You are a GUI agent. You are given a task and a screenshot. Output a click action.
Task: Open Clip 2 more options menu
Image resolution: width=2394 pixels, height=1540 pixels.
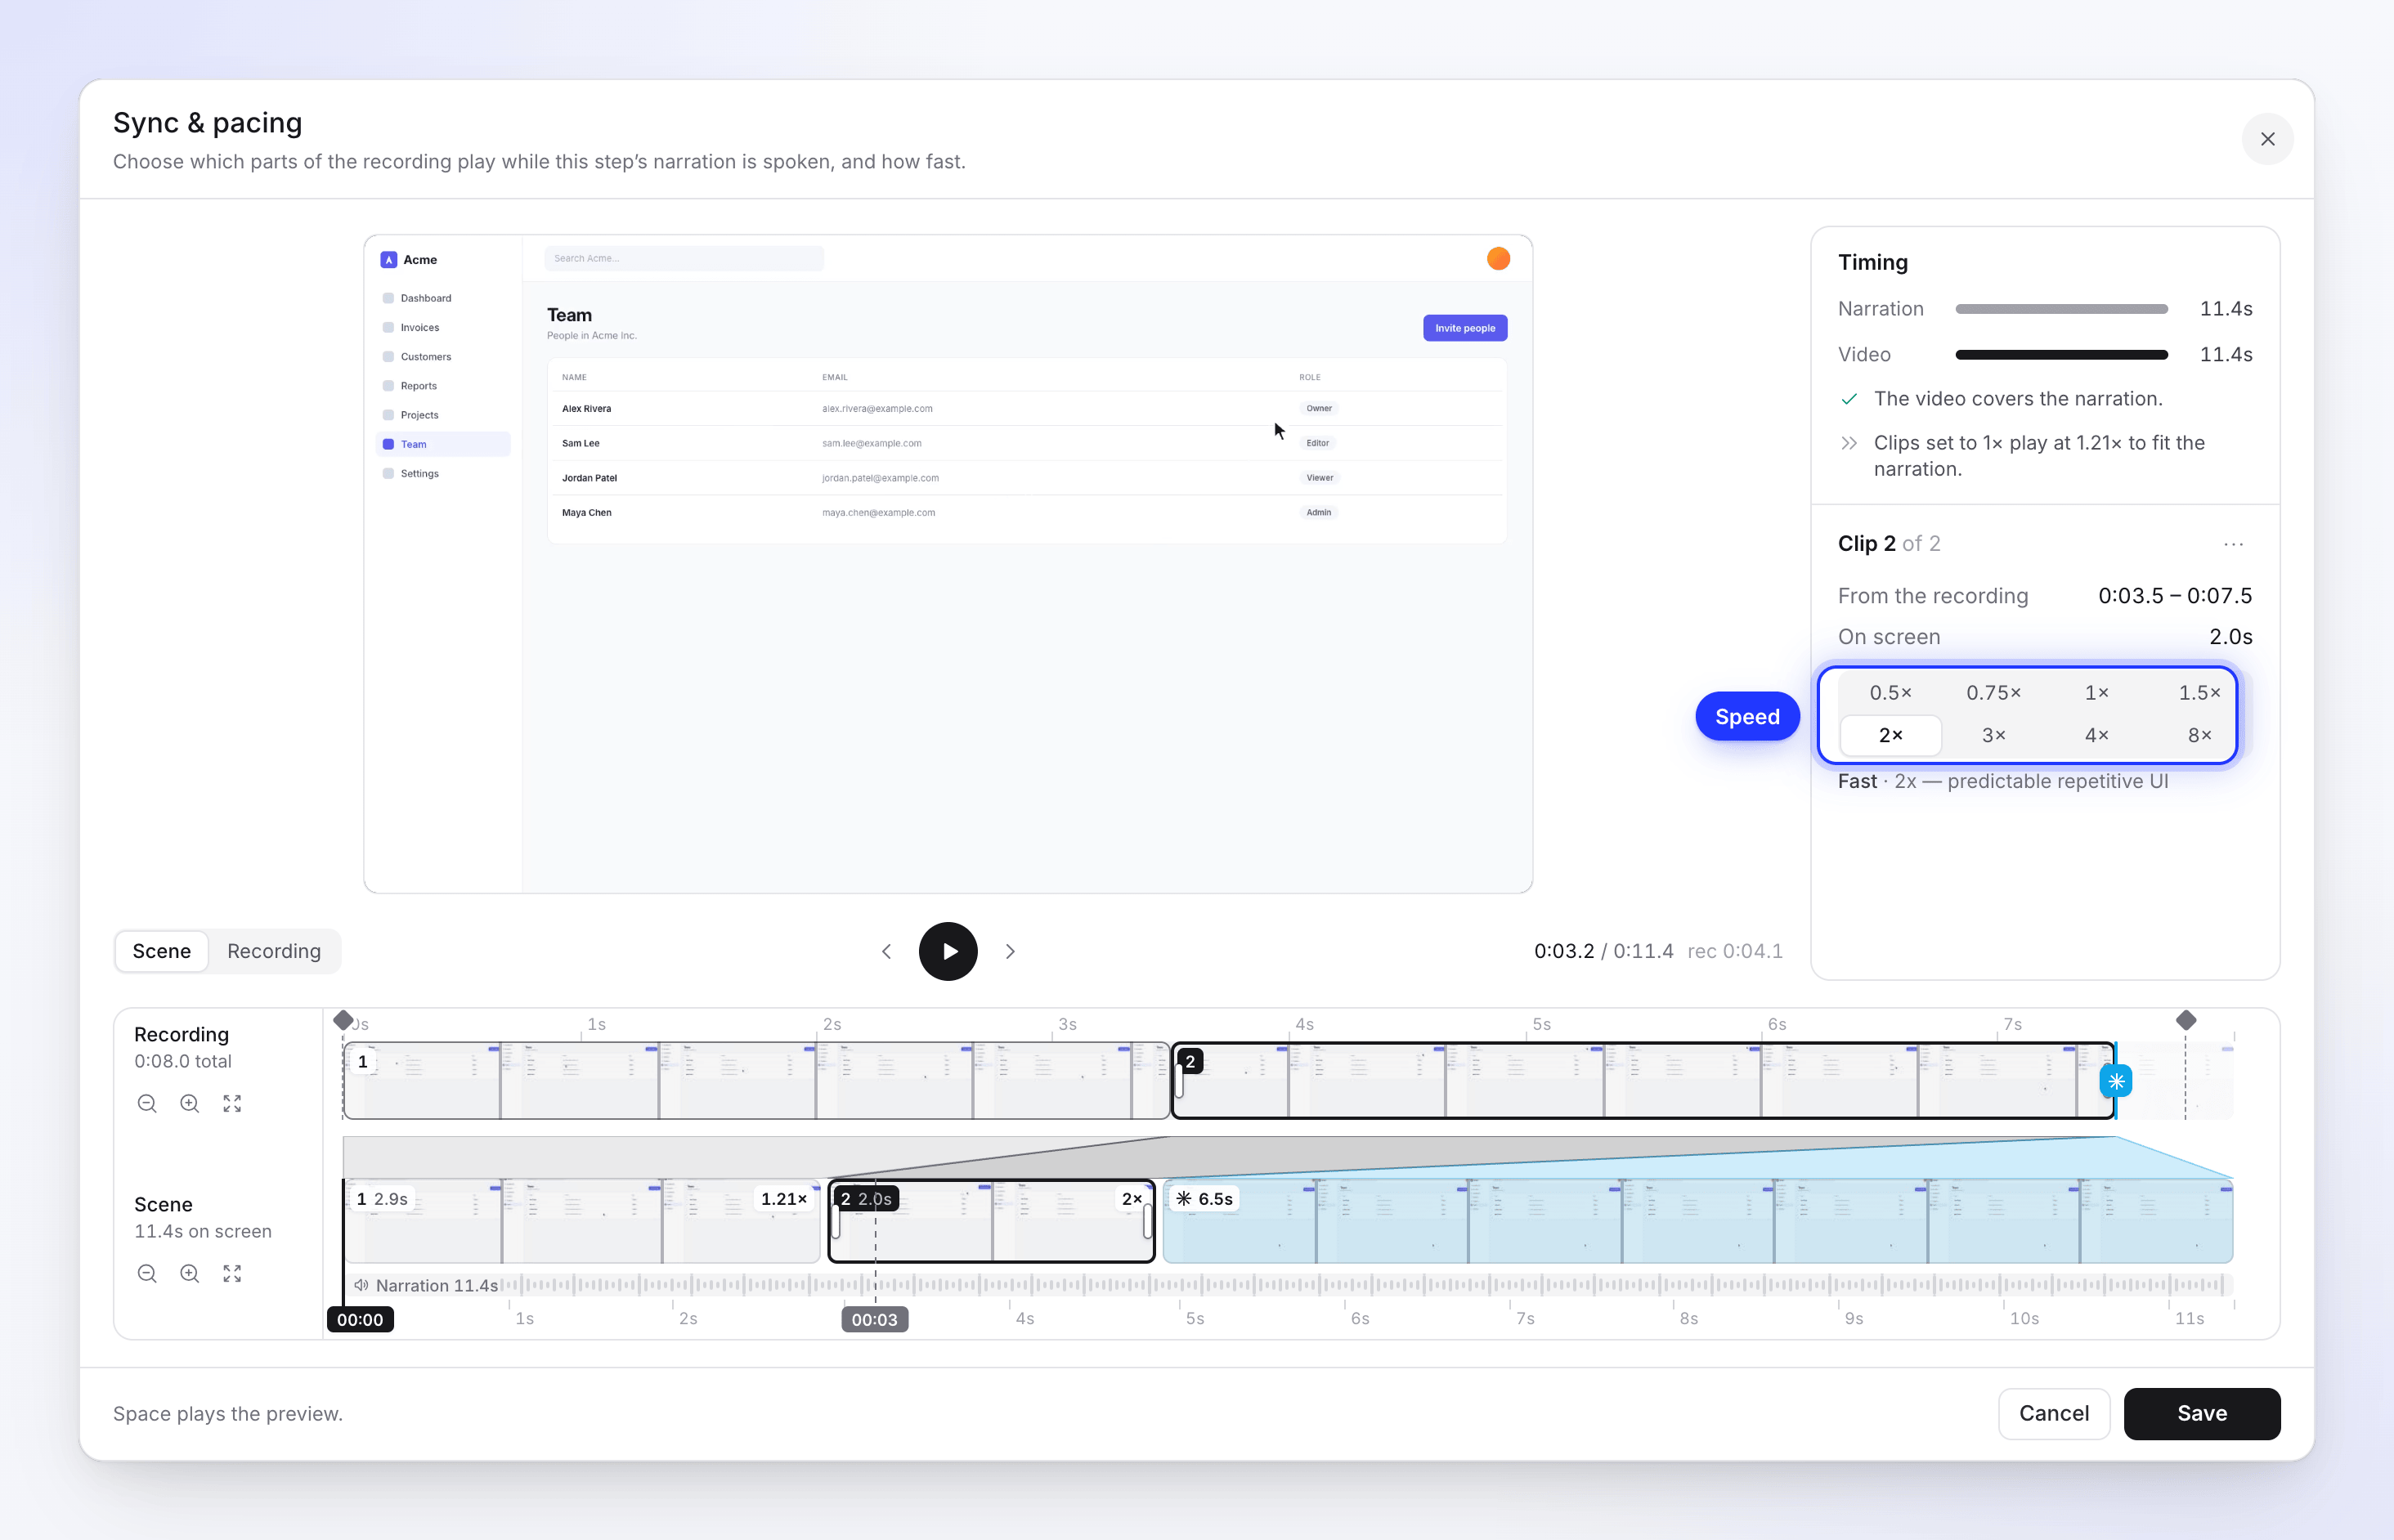point(2233,544)
